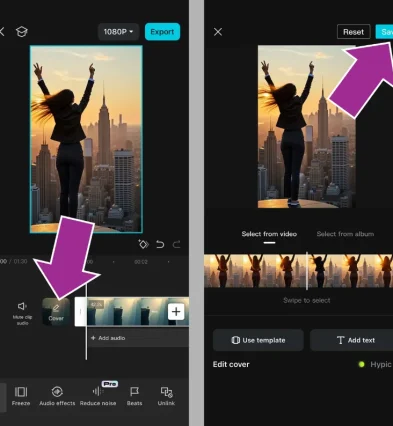Click the 00:02 mark on timeline ruler
This screenshot has width=393, height=426.
[141, 262]
